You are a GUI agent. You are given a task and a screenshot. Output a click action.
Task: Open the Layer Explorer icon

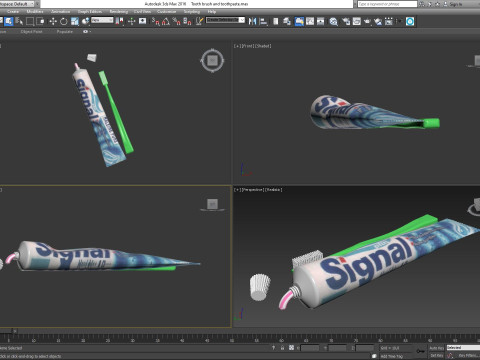(287, 21)
